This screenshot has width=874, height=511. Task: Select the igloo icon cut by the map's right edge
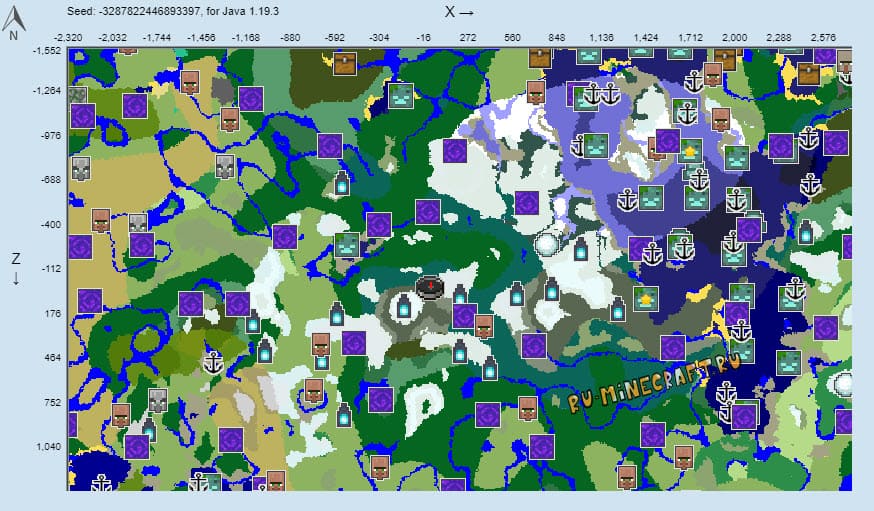pos(843,384)
